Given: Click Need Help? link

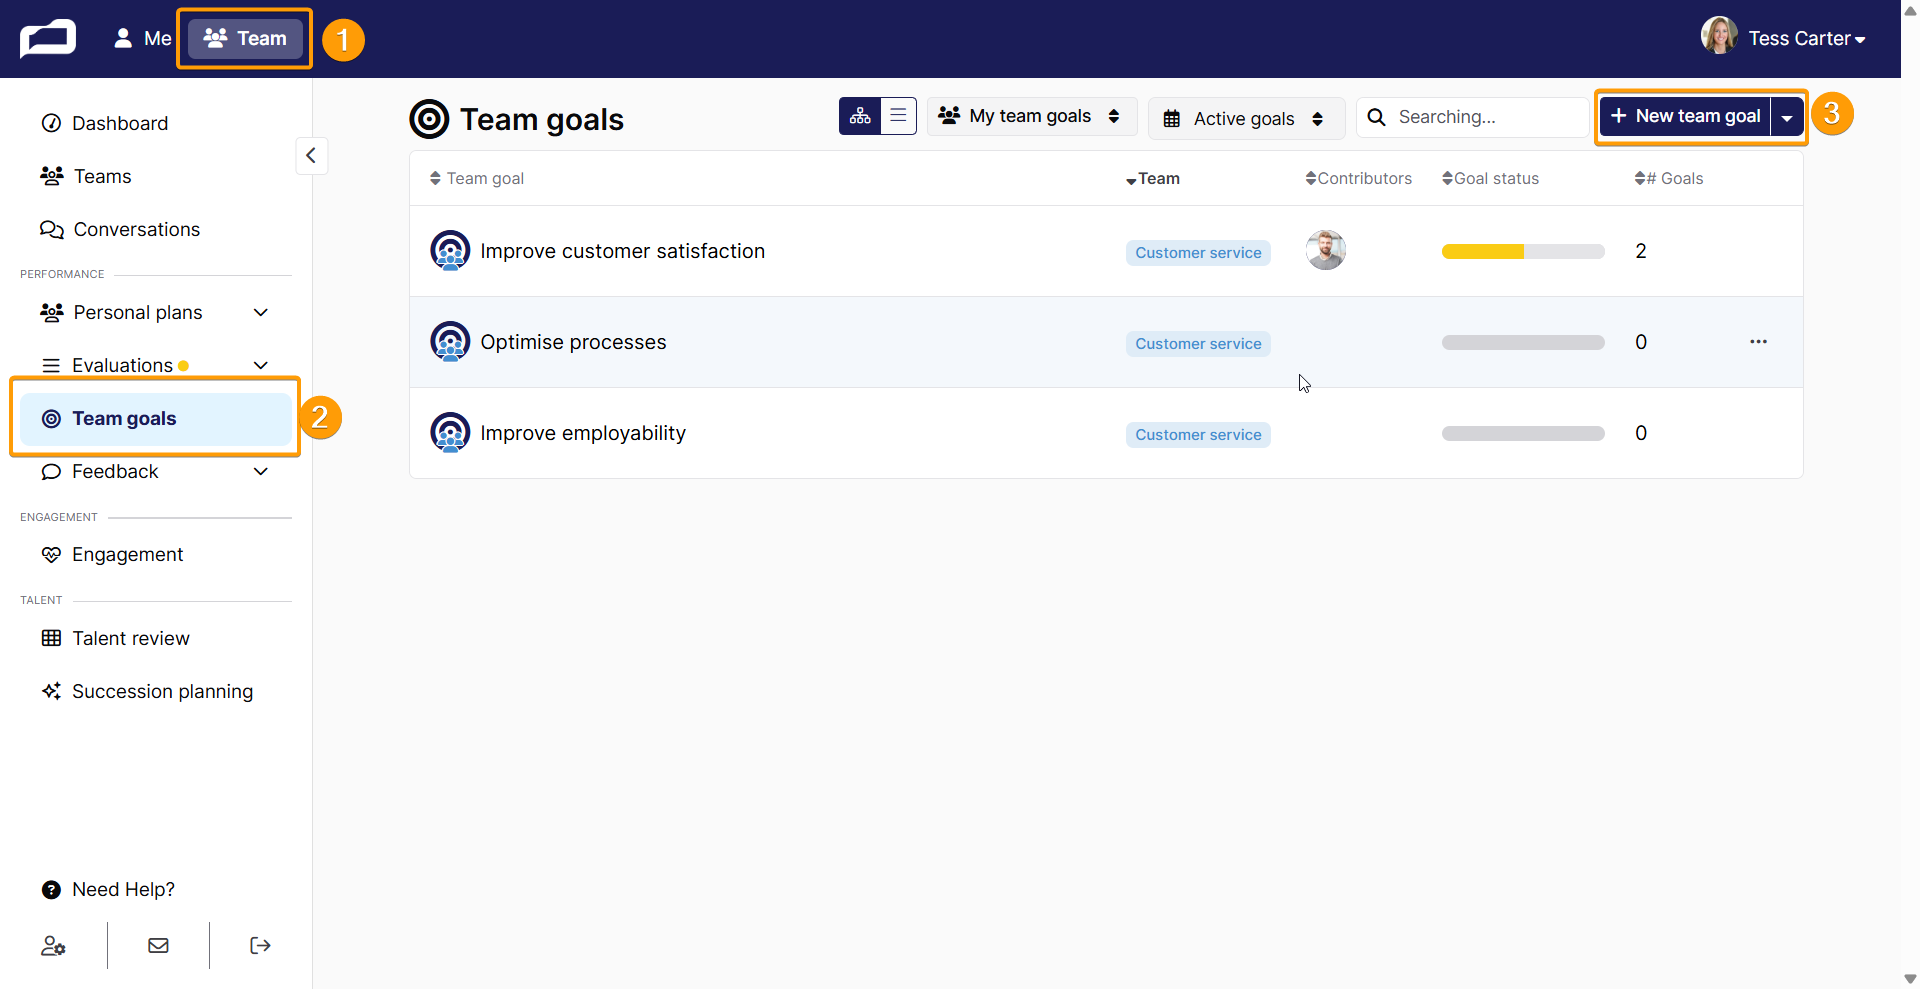Looking at the screenshot, I should point(108,889).
